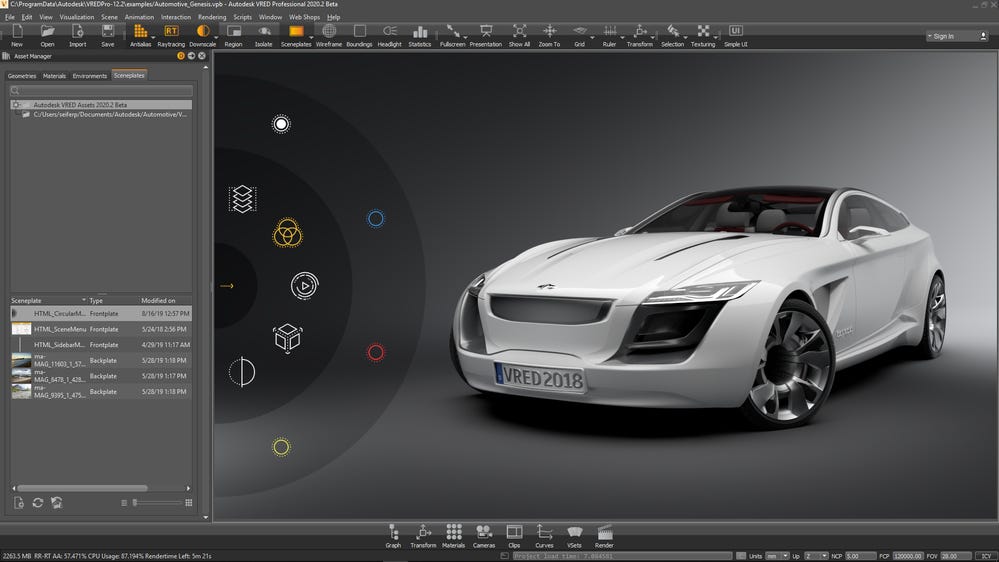Open the bottom Transform module
The image size is (999, 562).
pyautogui.click(x=423, y=536)
